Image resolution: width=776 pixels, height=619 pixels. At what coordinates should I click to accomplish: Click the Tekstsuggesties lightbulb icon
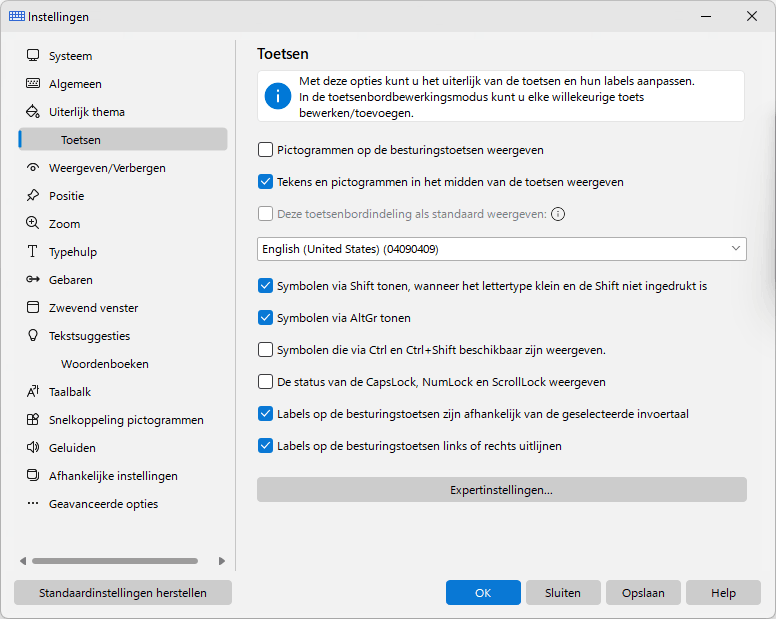[x=33, y=335]
